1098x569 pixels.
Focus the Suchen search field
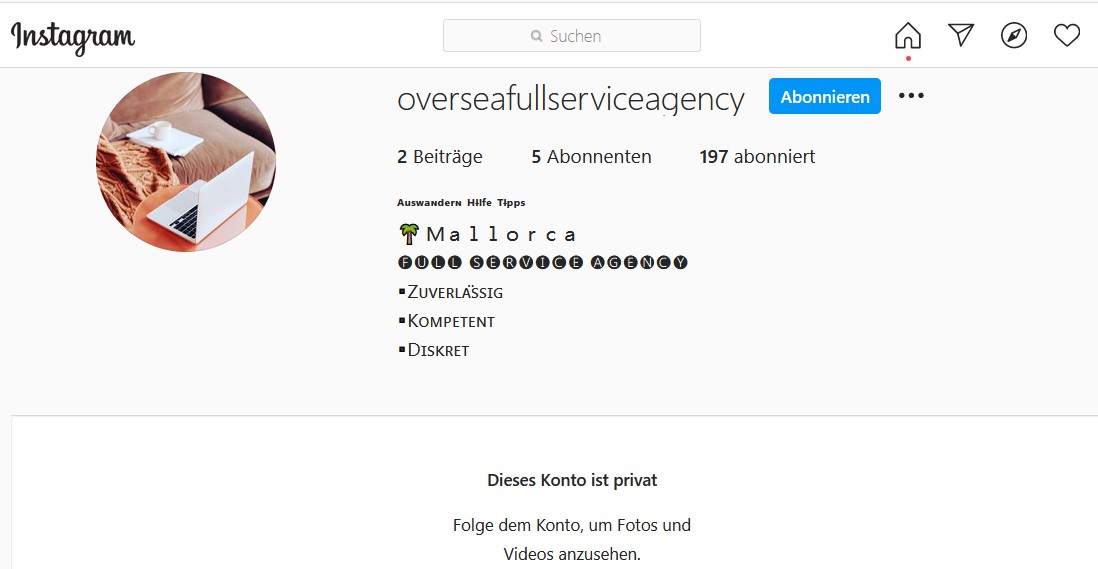[571, 36]
